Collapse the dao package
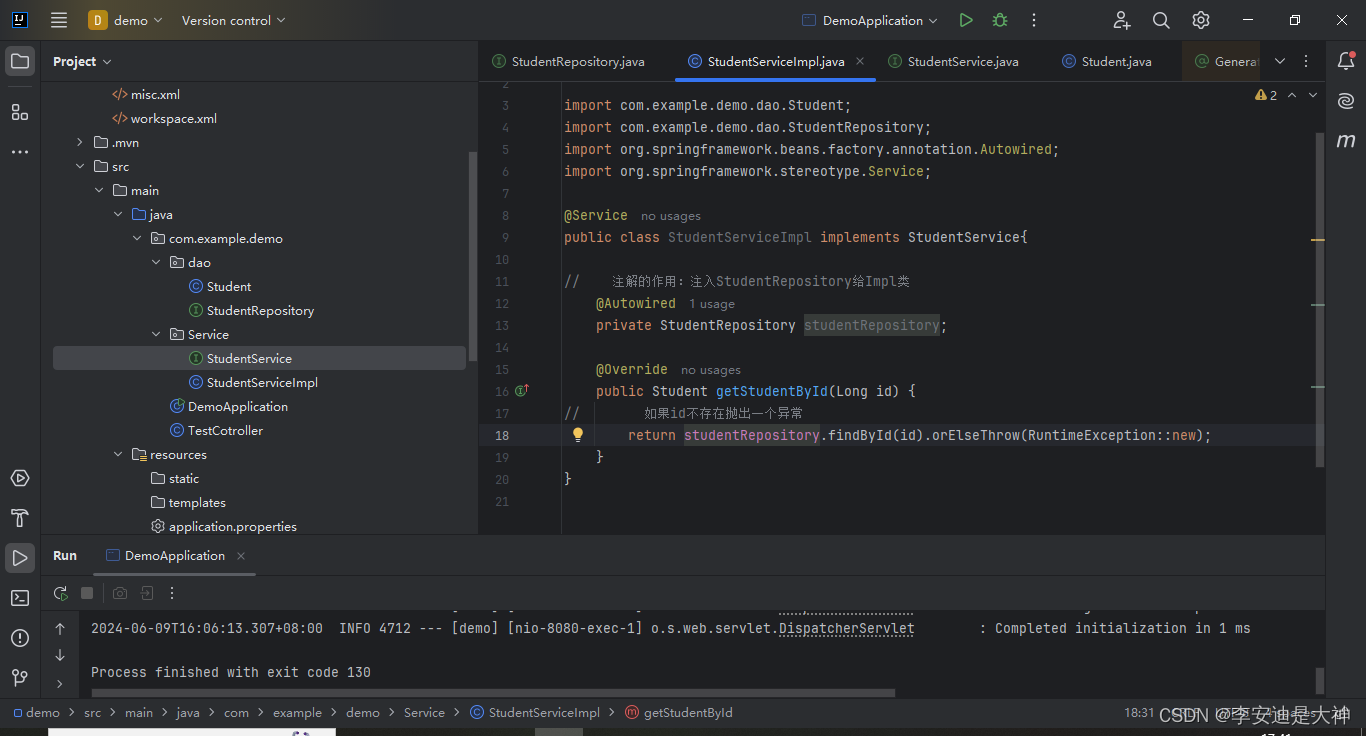 [x=156, y=263]
